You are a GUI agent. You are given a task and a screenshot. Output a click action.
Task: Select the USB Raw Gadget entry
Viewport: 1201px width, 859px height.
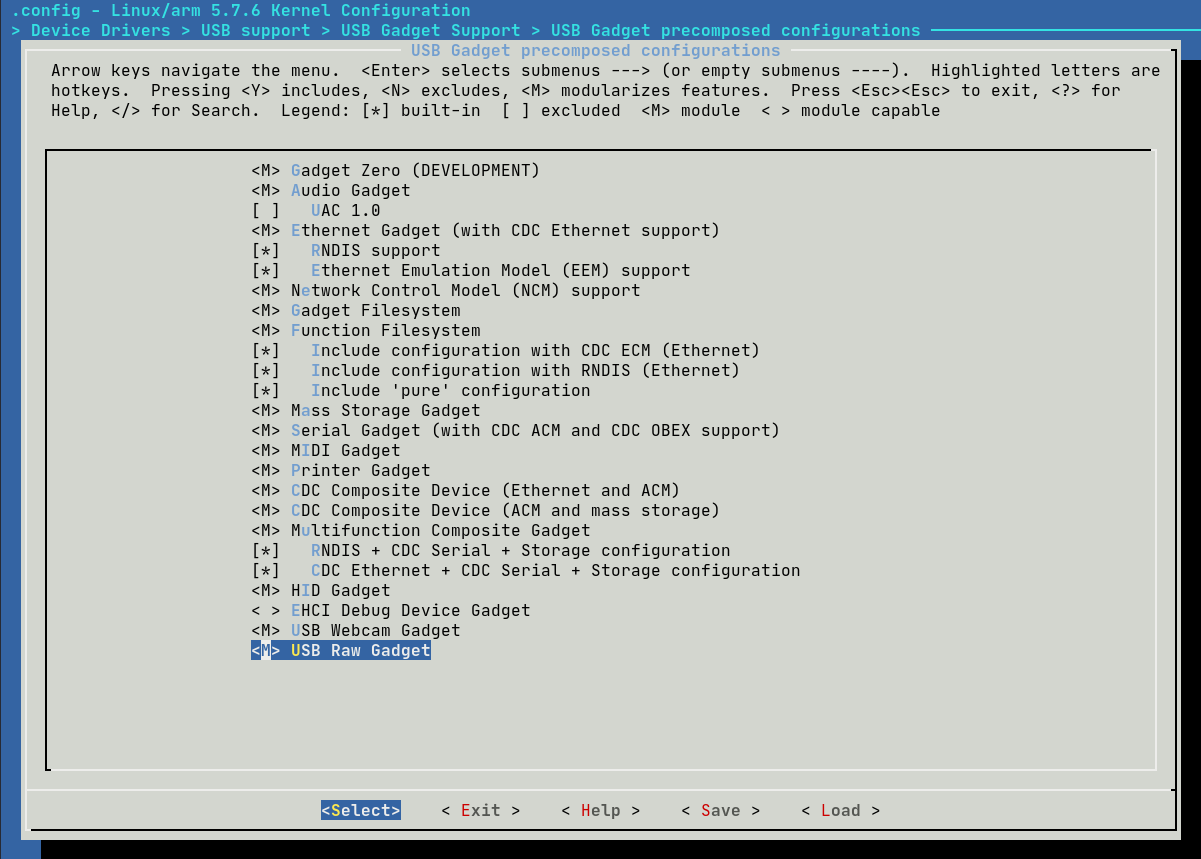[360, 650]
